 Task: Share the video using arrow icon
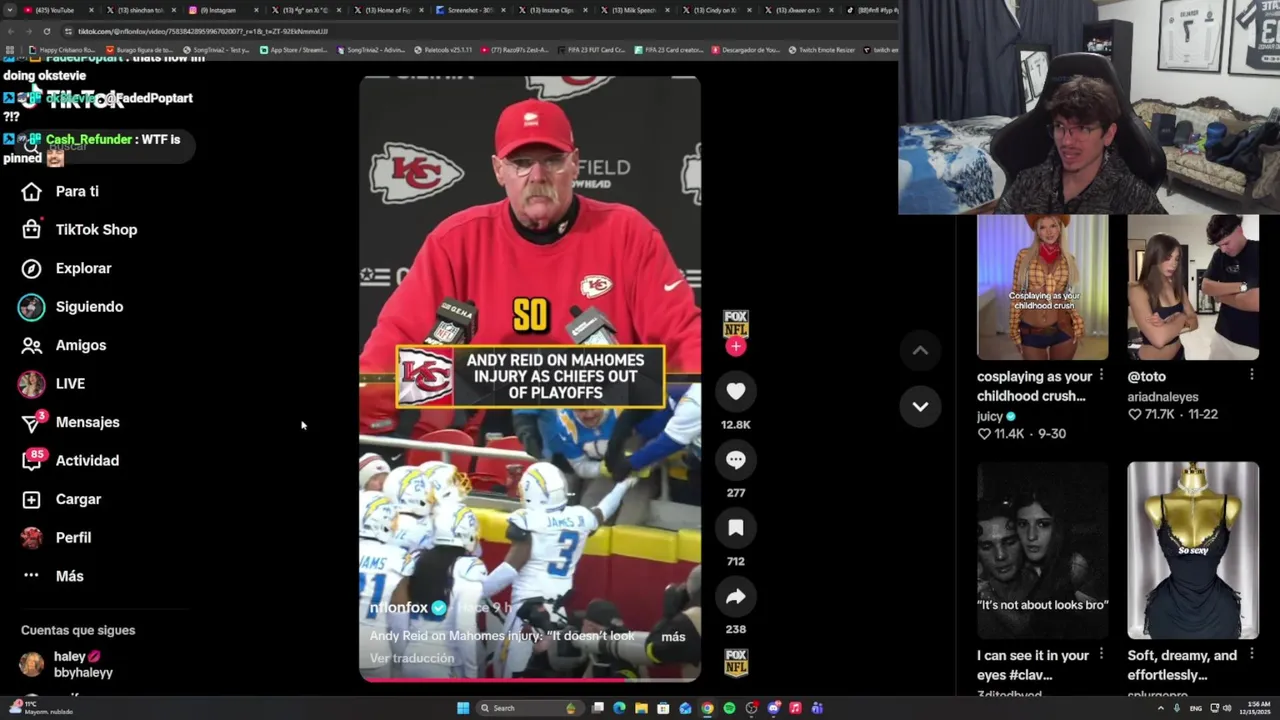coord(736,597)
